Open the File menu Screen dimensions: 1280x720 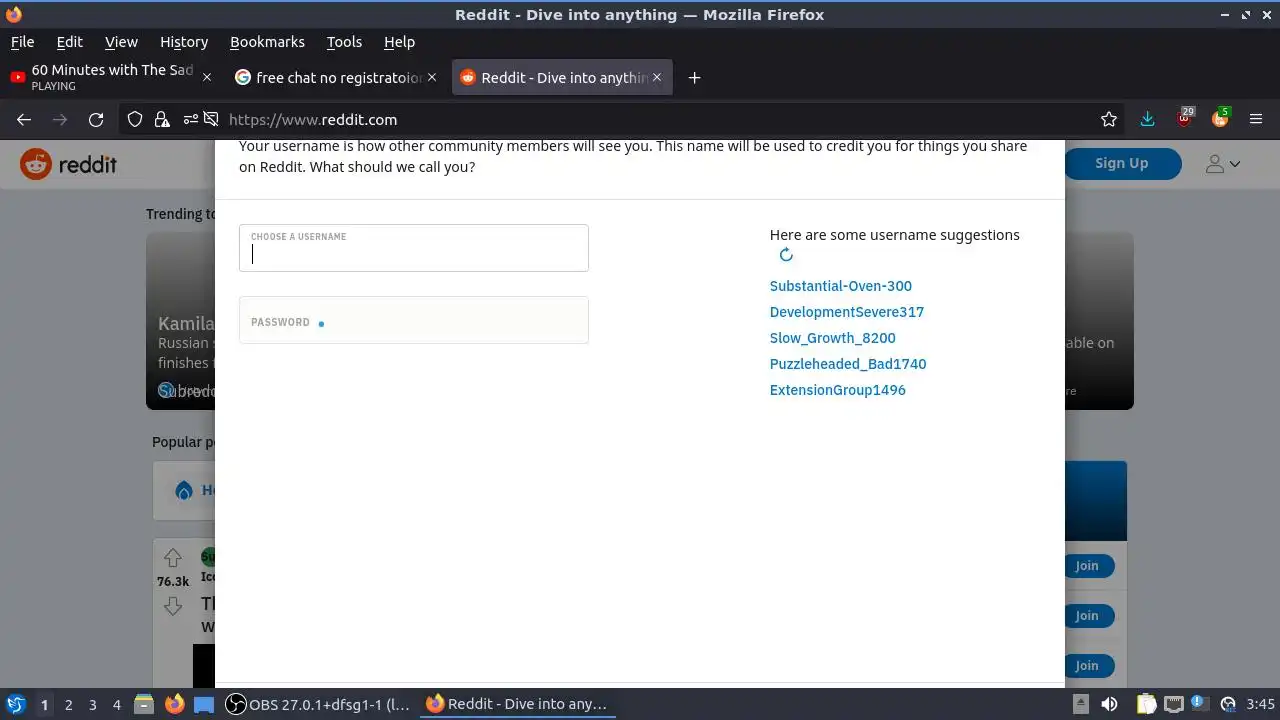pyautogui.click(x=22, y=42)
